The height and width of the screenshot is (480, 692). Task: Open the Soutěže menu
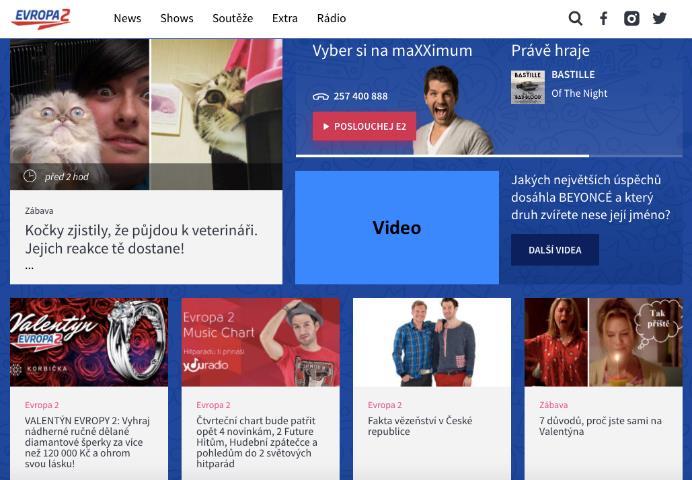pos(233,18)
